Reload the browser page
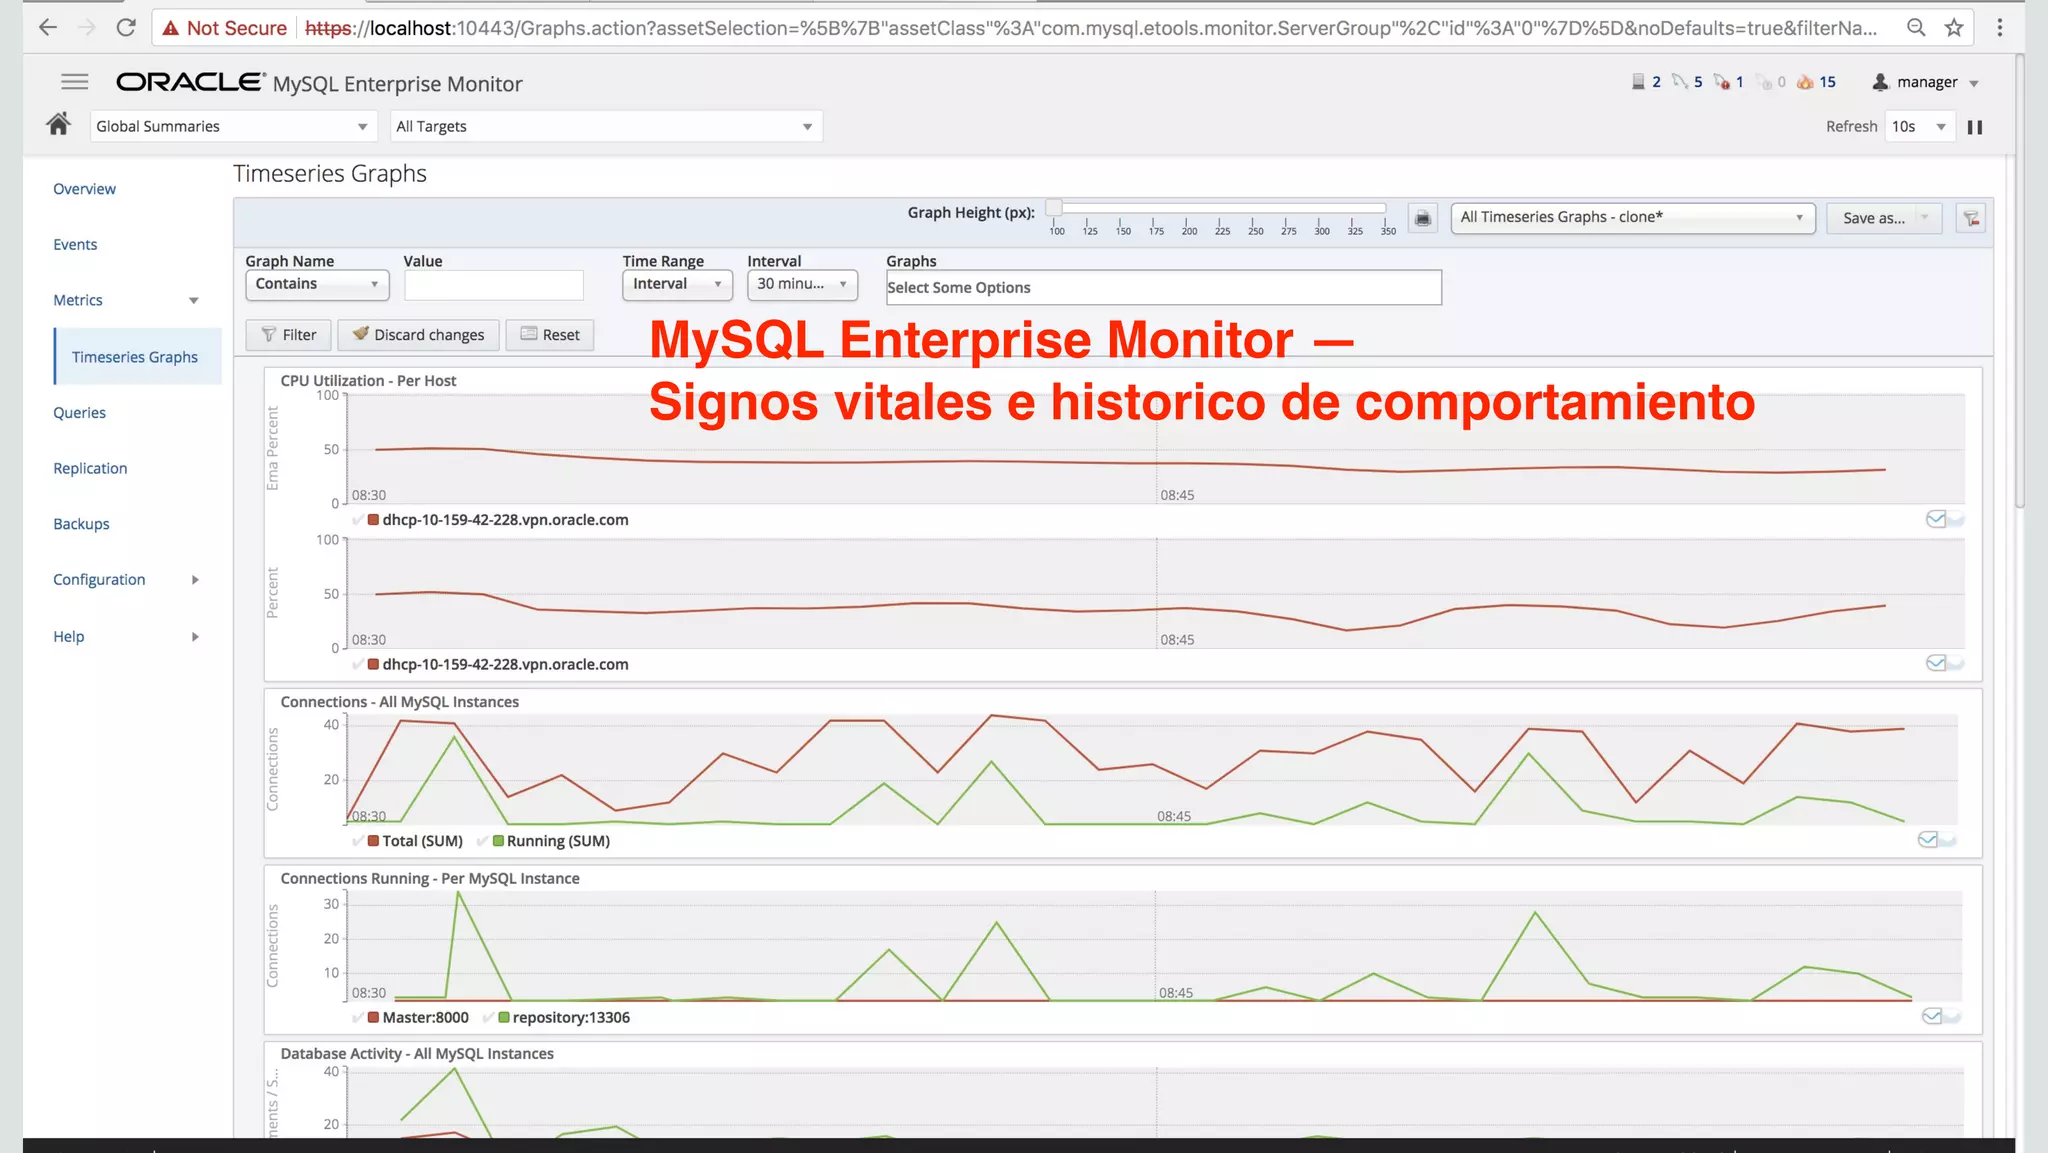The height and width of the screenshot is (1153, 2048). [x=125, y=28]
